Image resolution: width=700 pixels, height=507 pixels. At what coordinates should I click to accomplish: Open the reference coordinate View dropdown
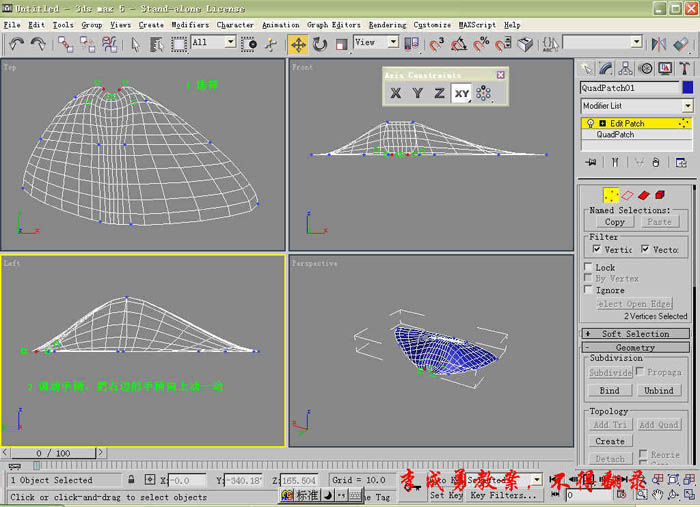click(393, 42)
